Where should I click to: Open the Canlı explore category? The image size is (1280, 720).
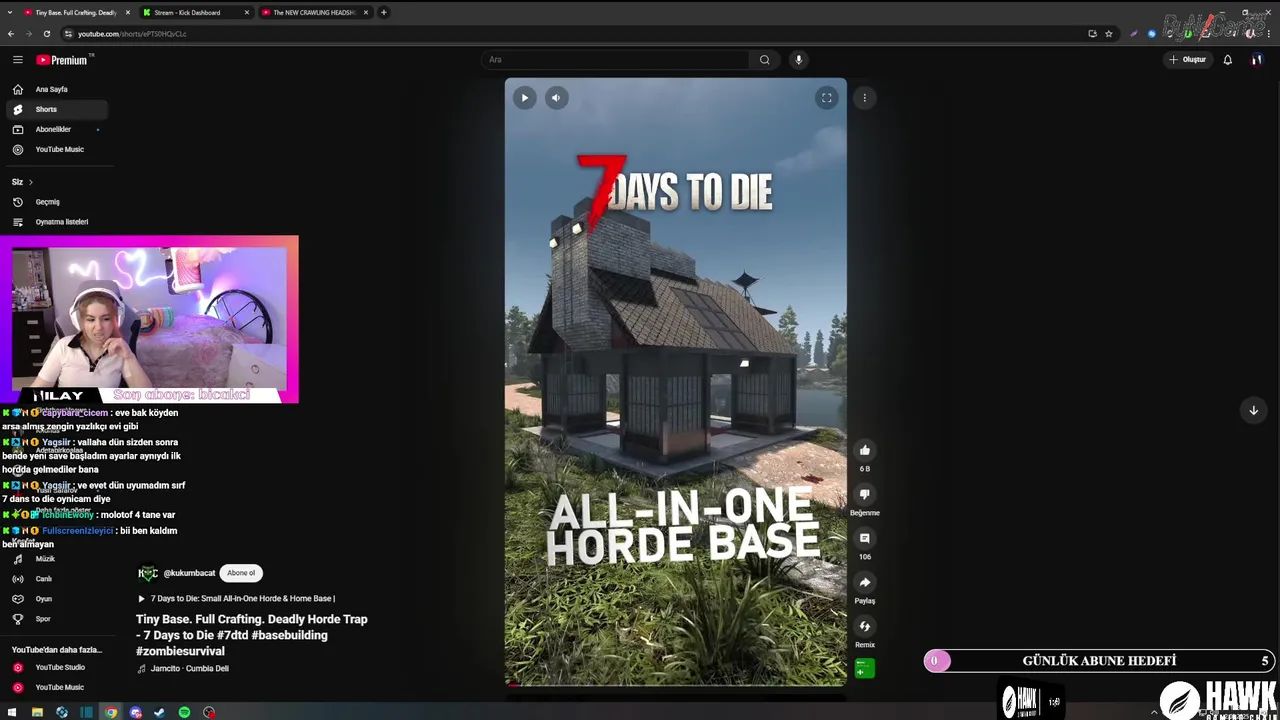tap(57, 579)
